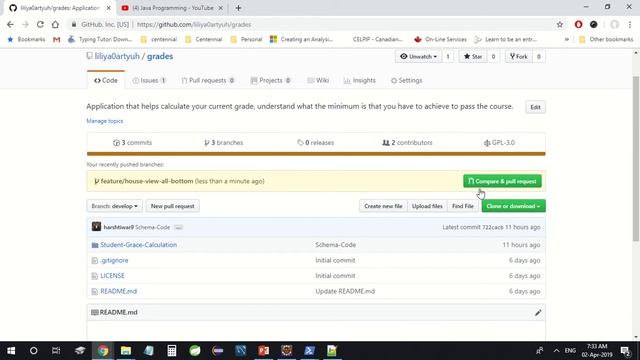The width and height of the screenshot is (640, 360).
Task: Open the Creating an Analysi... bookmark
Action: pos(302,39)
